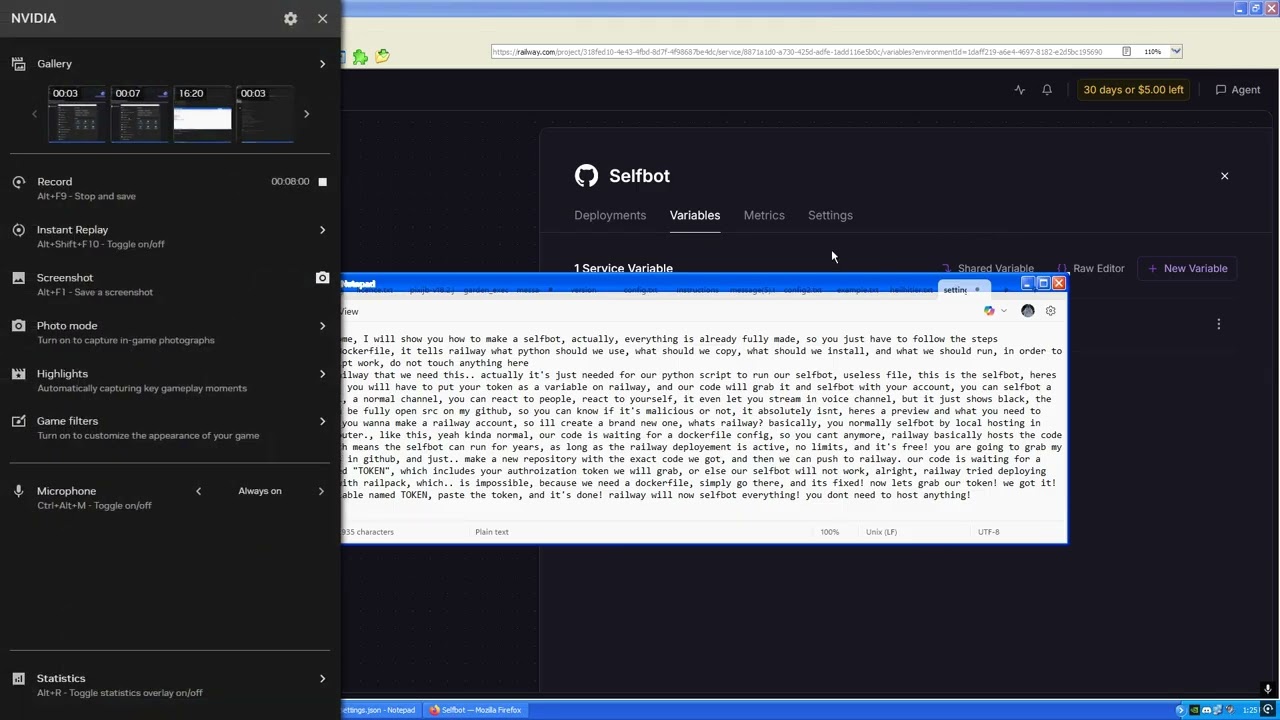
Task: Close the NVIDIA overlay panel
Action: click(322, 18)
